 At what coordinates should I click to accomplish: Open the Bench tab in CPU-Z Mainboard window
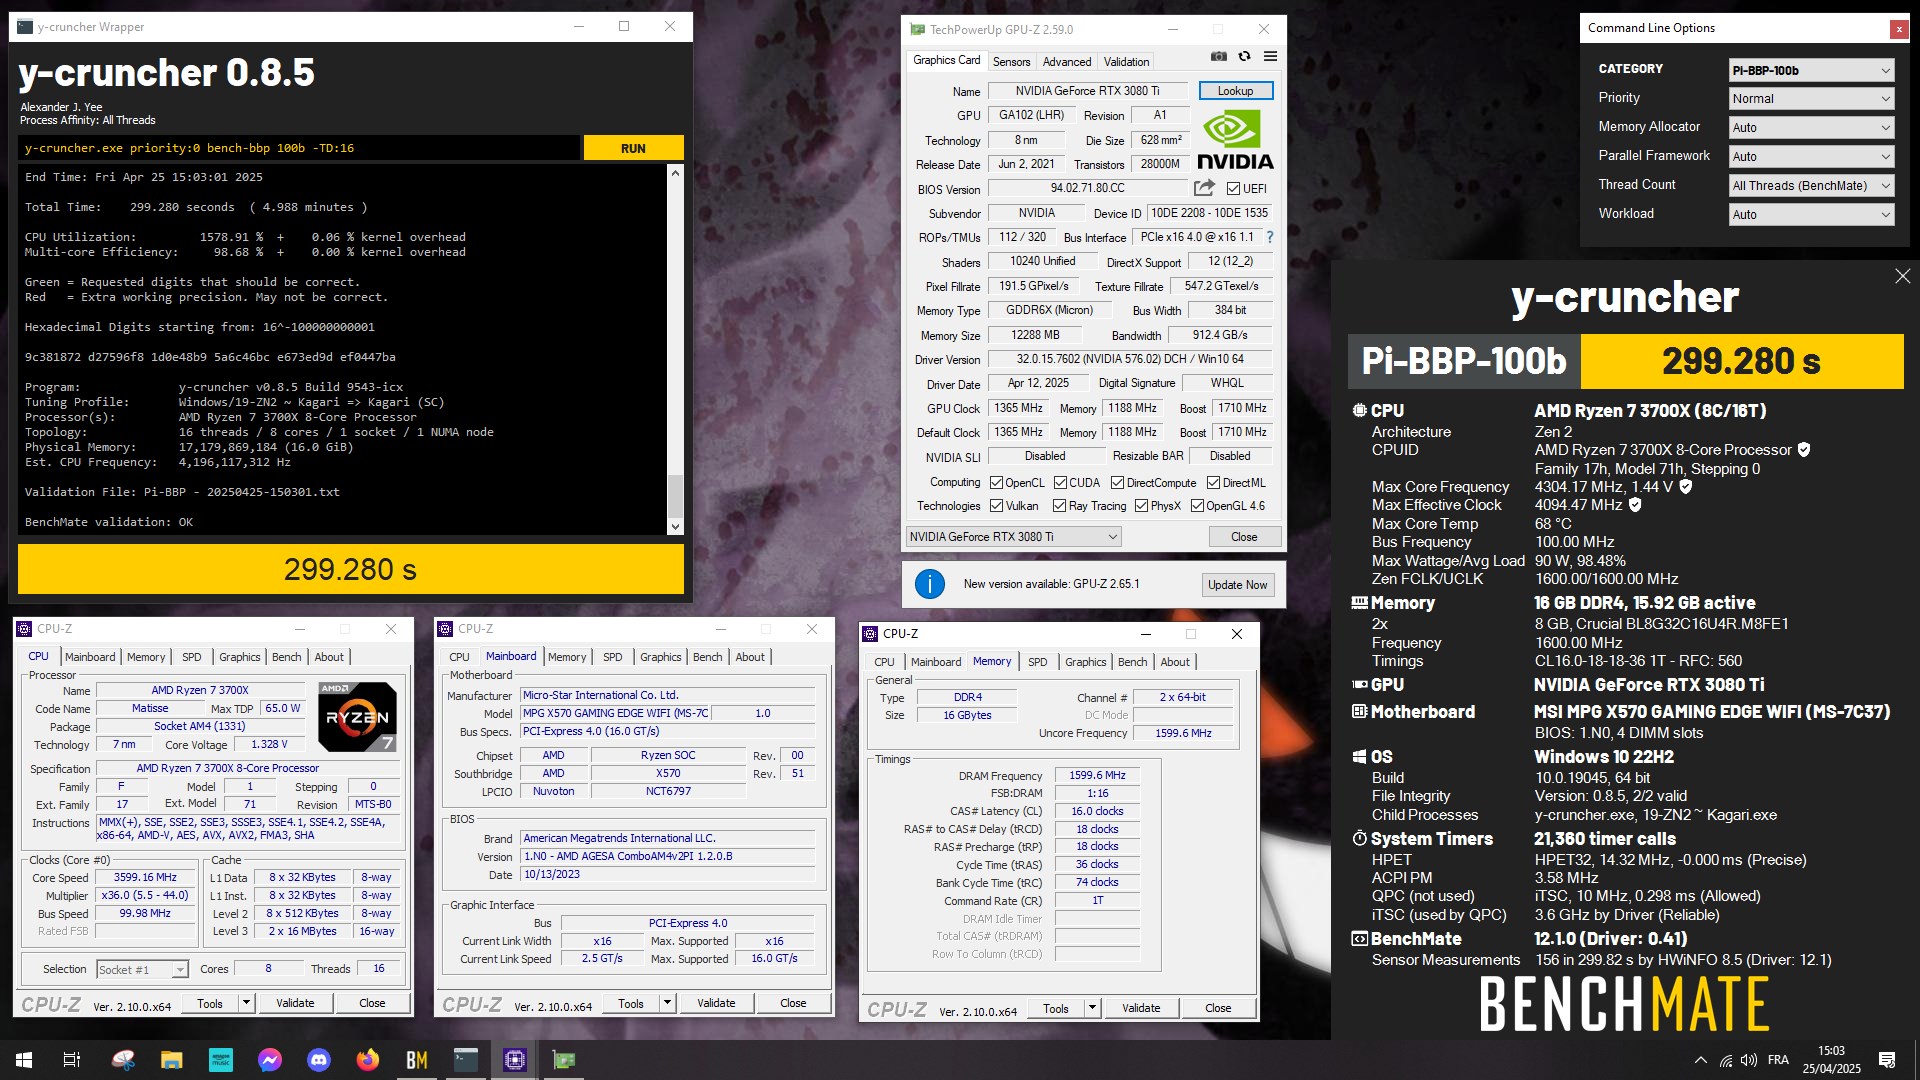(x=707, y=657)
